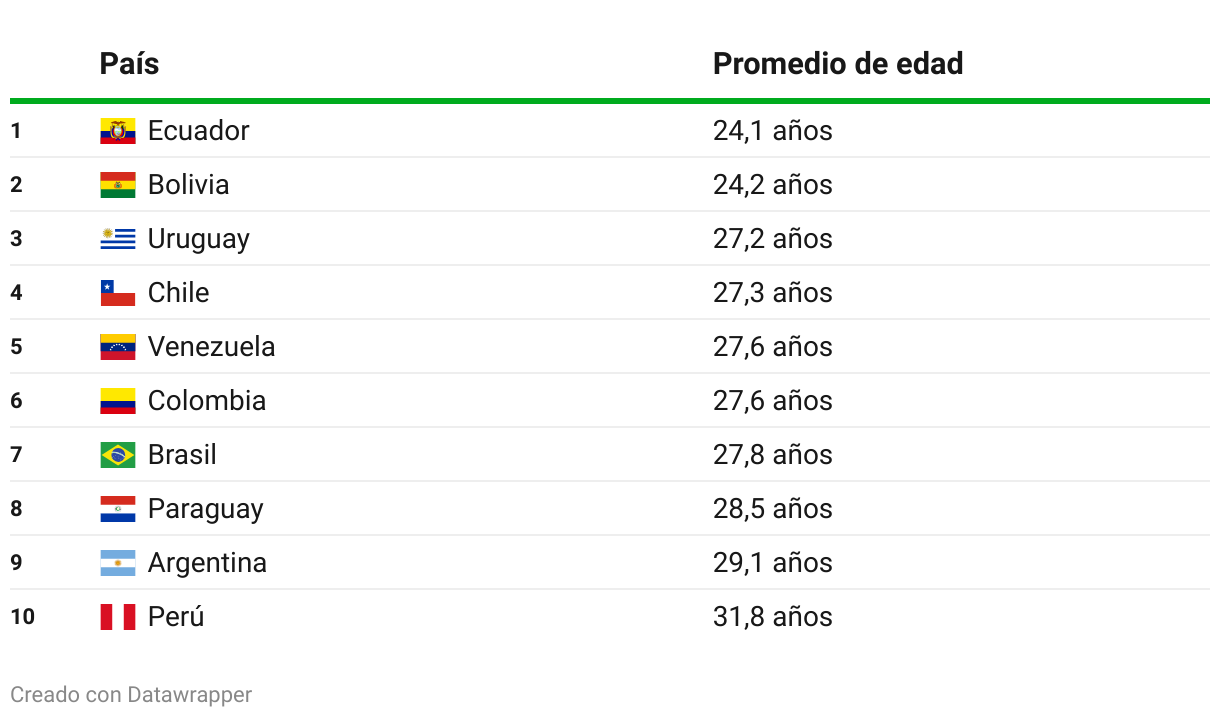
Task: Select the Venezuela flag icon
Action: pos(118,347)
